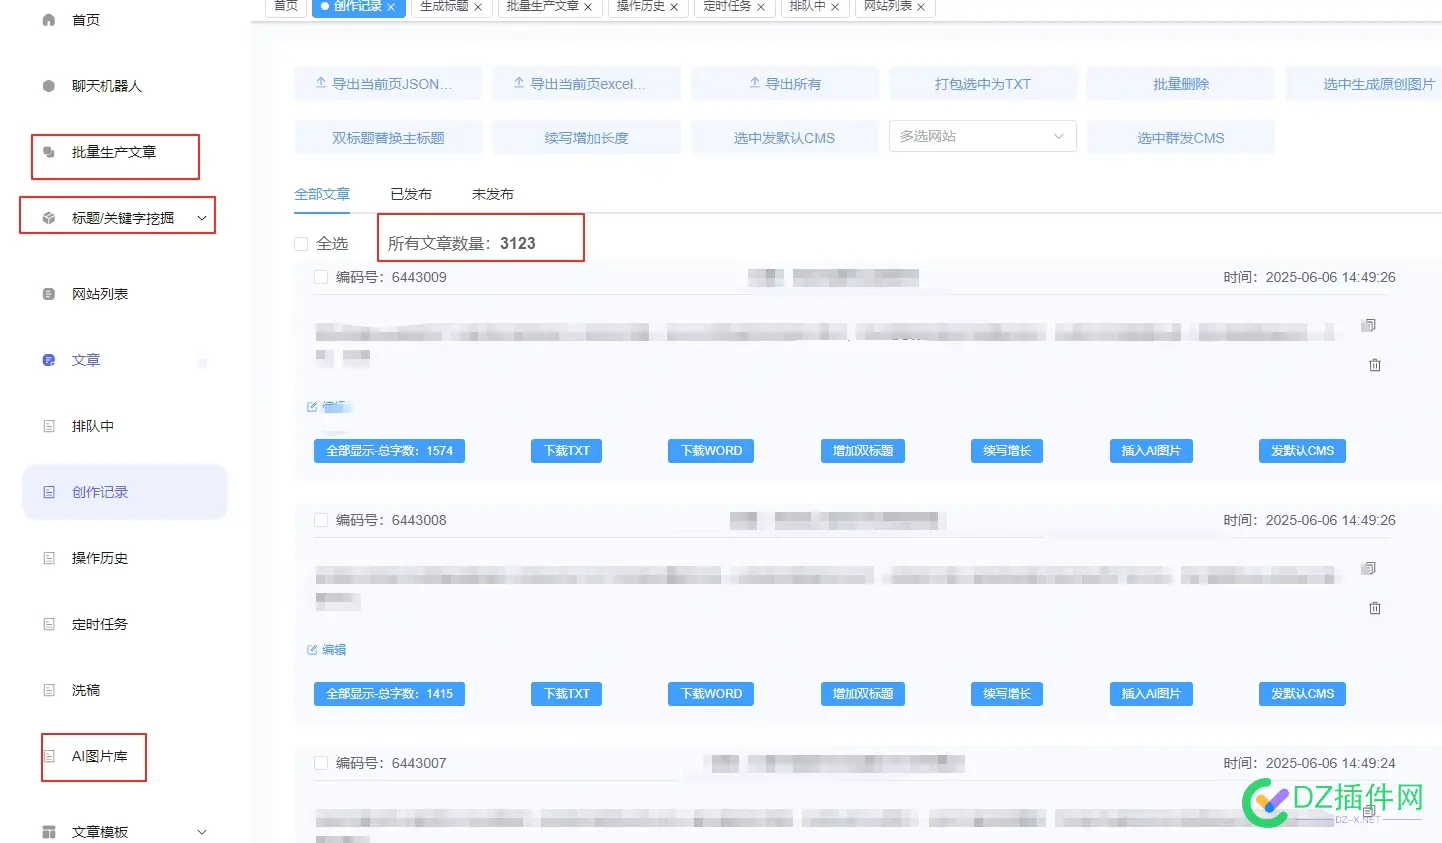Copy article 6443009 with the copy icon

pyautogui.click(x=1369, y=325)
